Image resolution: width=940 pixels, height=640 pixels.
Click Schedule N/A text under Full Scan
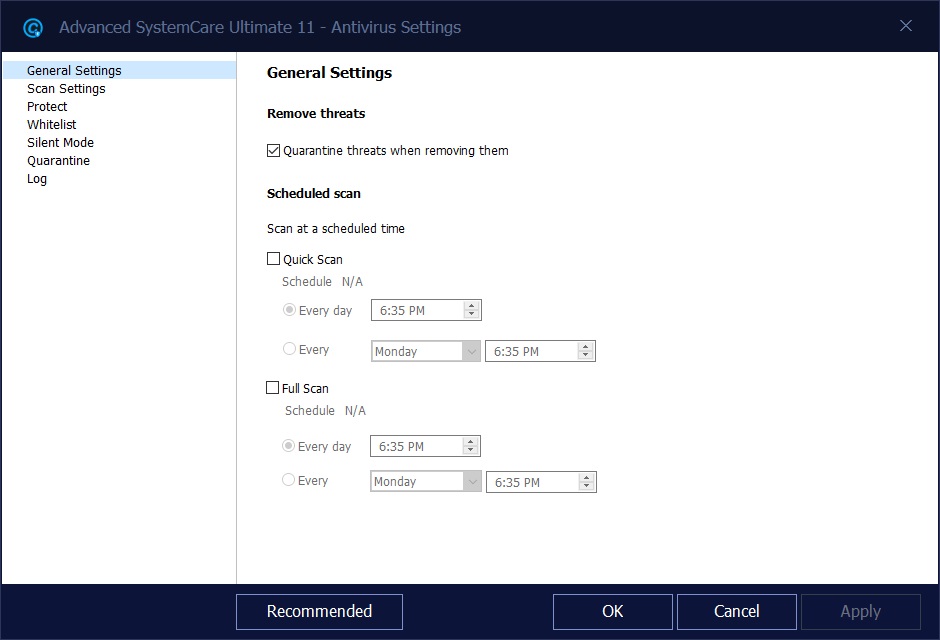point(325,410)
